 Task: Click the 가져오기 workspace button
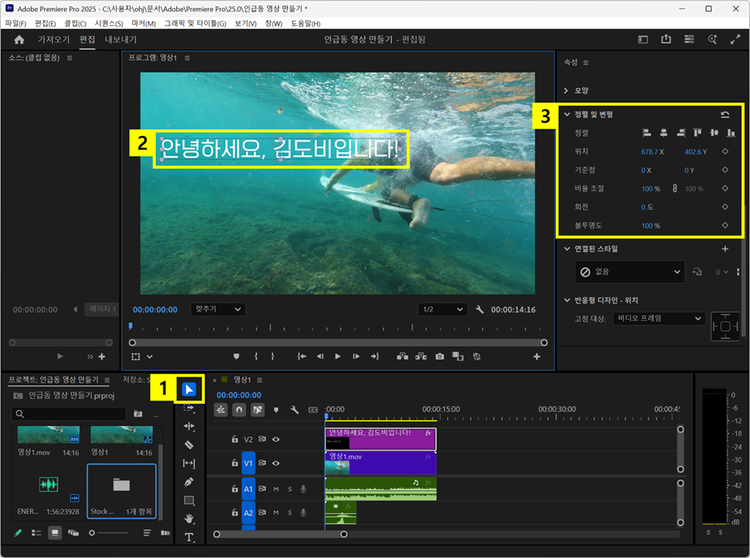[54, 40]
